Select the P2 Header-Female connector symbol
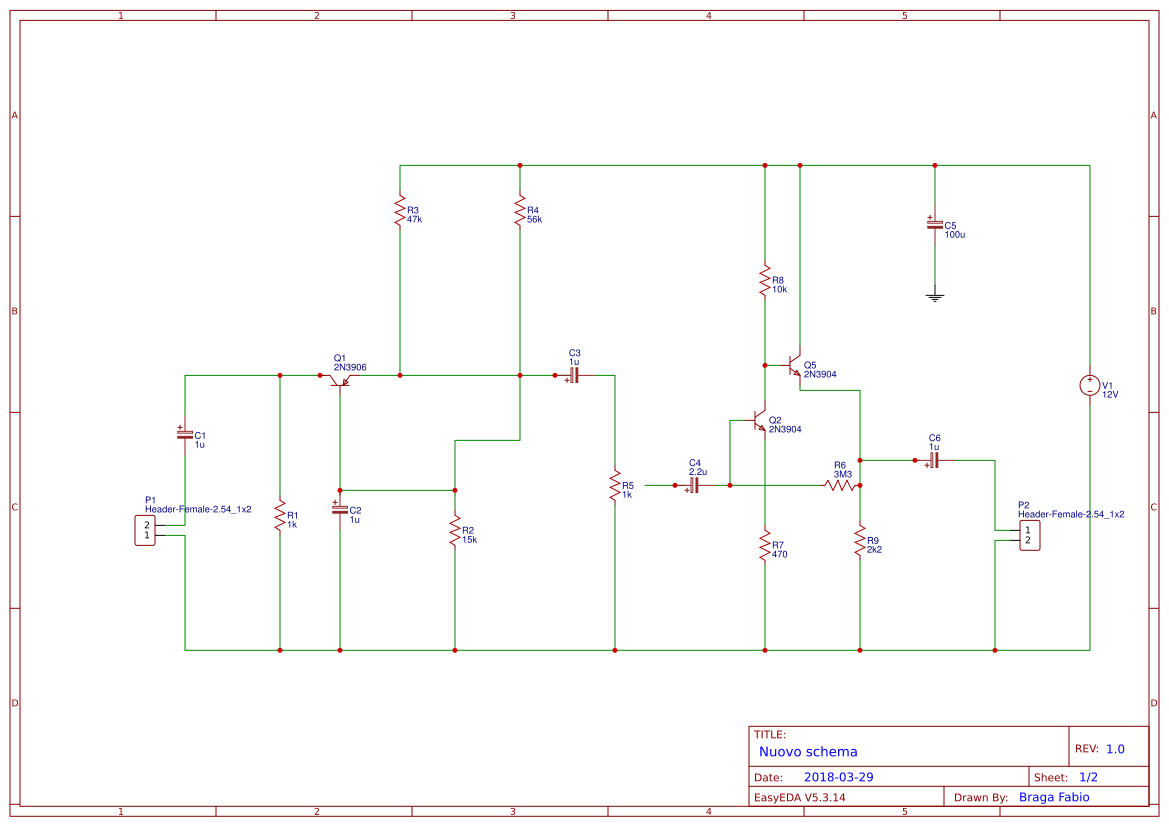 1032,535
